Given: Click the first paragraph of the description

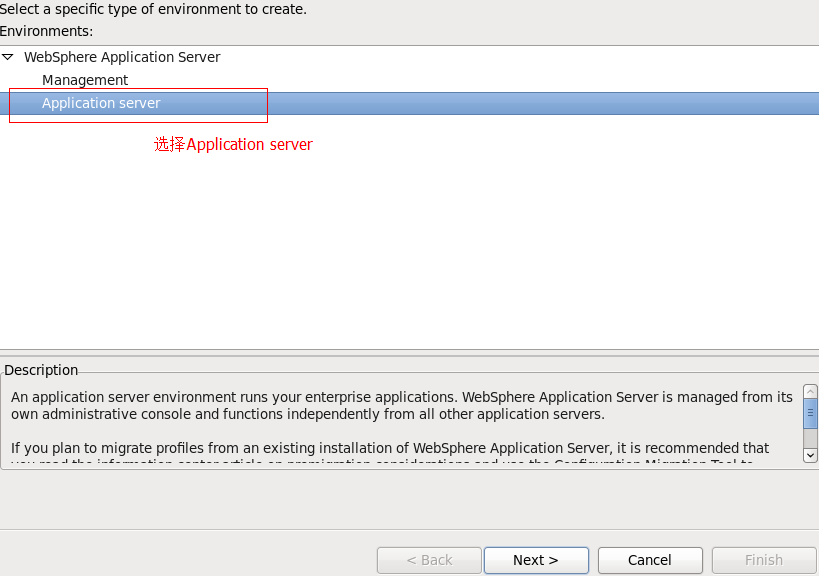Looking at the screenshot, I should [400, 405].
